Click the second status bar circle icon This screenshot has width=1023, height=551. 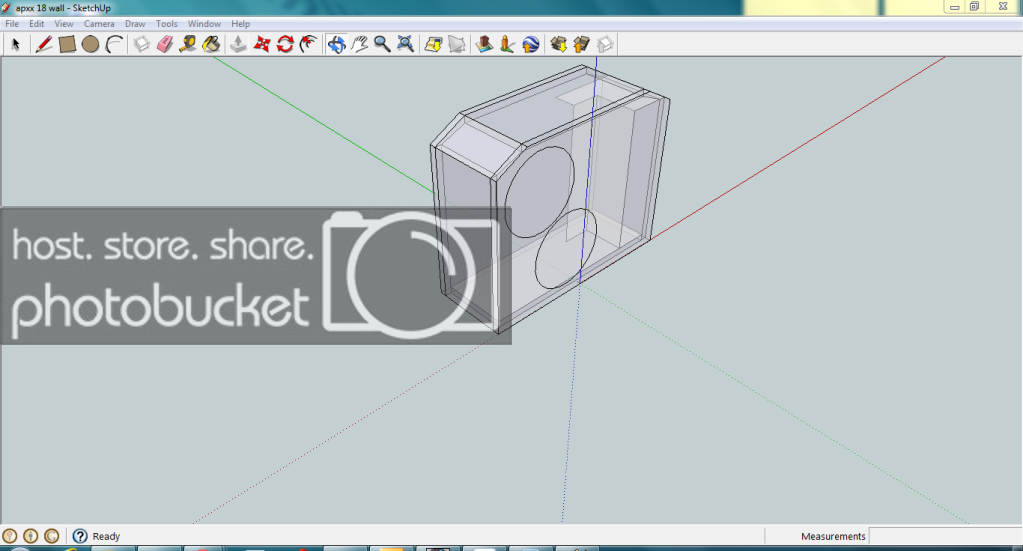point(31,536)
